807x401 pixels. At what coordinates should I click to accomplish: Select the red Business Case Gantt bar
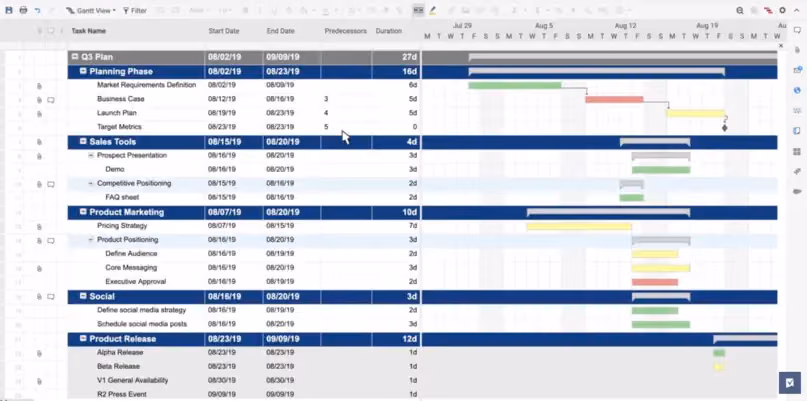614,99
